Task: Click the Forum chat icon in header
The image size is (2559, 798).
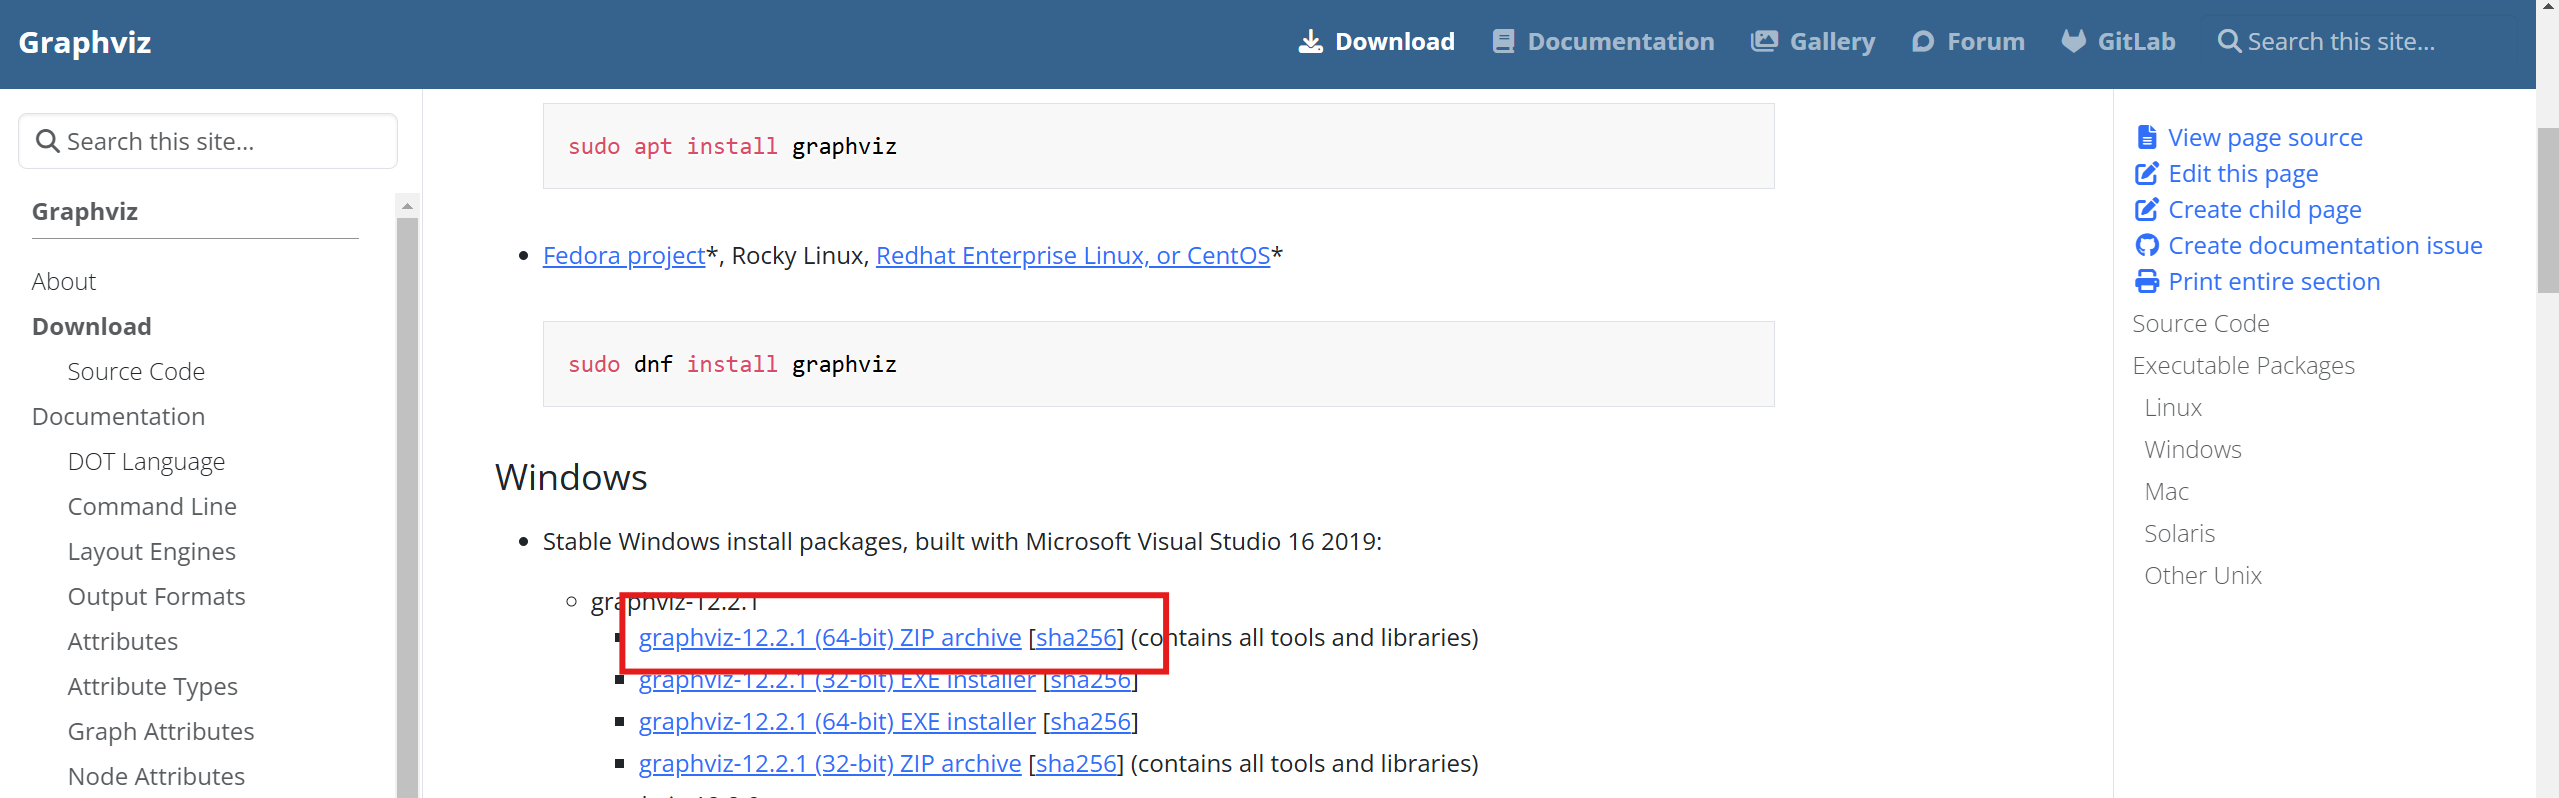Action: pyautogui.click(x=1922, y=41)
